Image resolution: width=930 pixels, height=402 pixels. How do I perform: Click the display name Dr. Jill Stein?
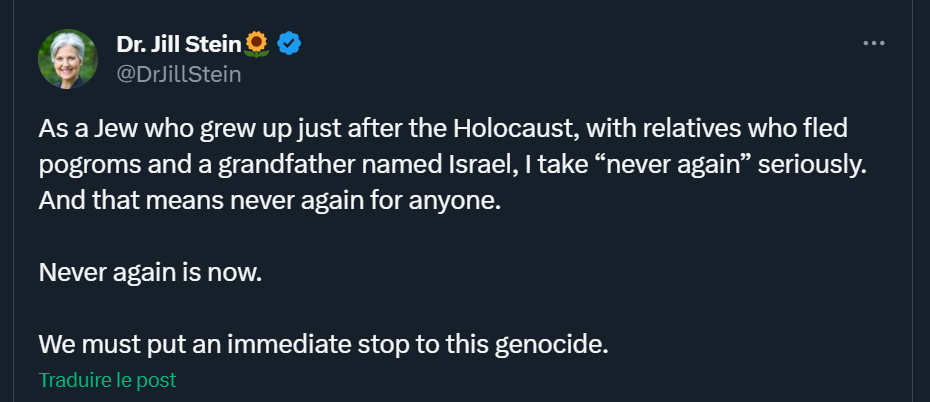pos(180,44)
